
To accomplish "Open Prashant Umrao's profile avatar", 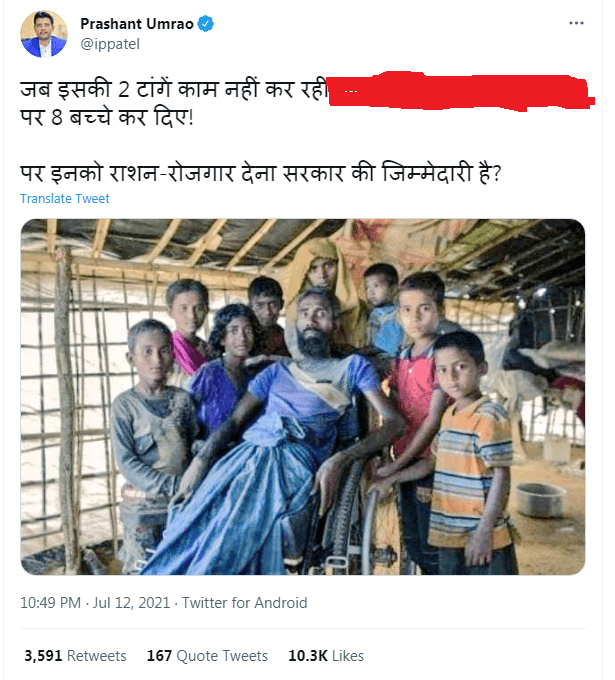I will click(44, 34).
